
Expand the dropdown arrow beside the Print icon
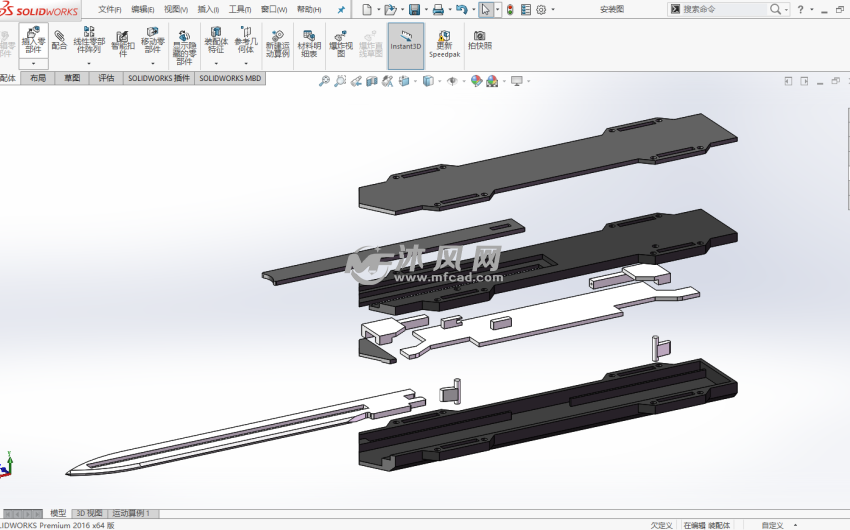pyautogui.click(x=449, y=10)
